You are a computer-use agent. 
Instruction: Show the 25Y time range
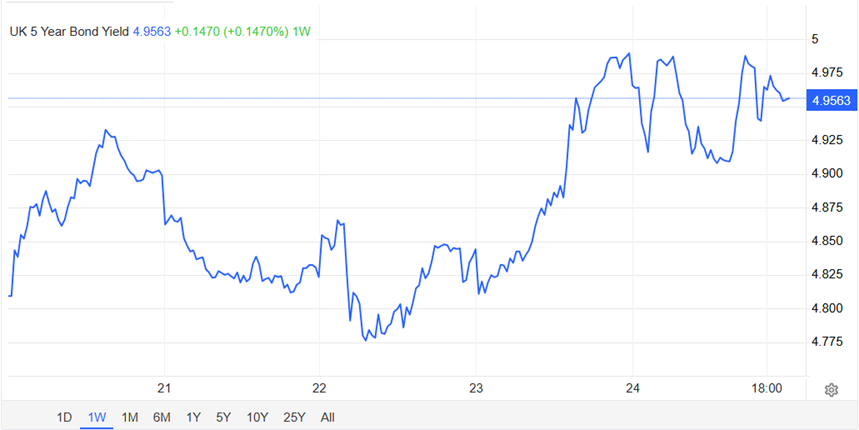point(294,417)
